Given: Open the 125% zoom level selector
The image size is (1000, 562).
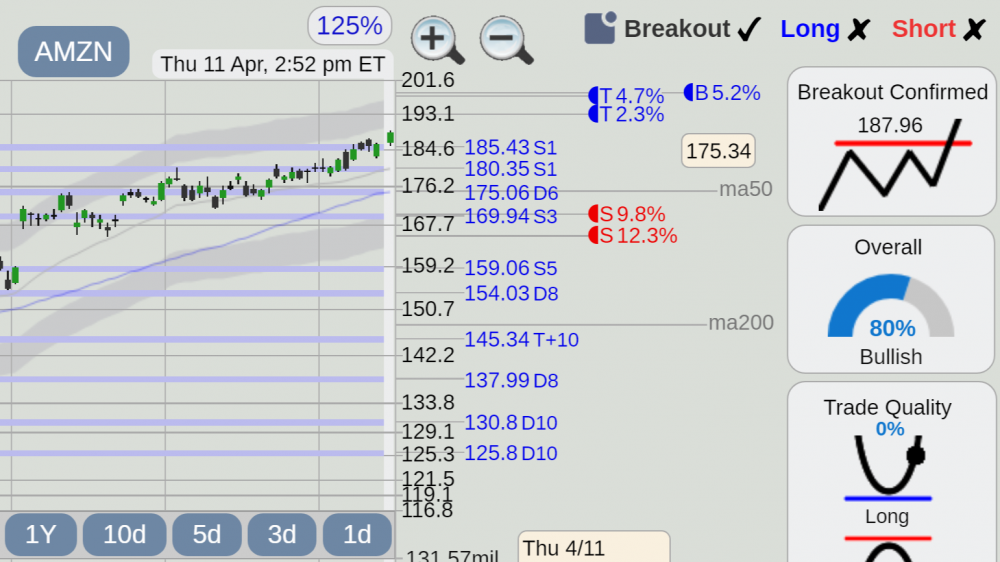Looking at the screenshot, I should point(349,26).
